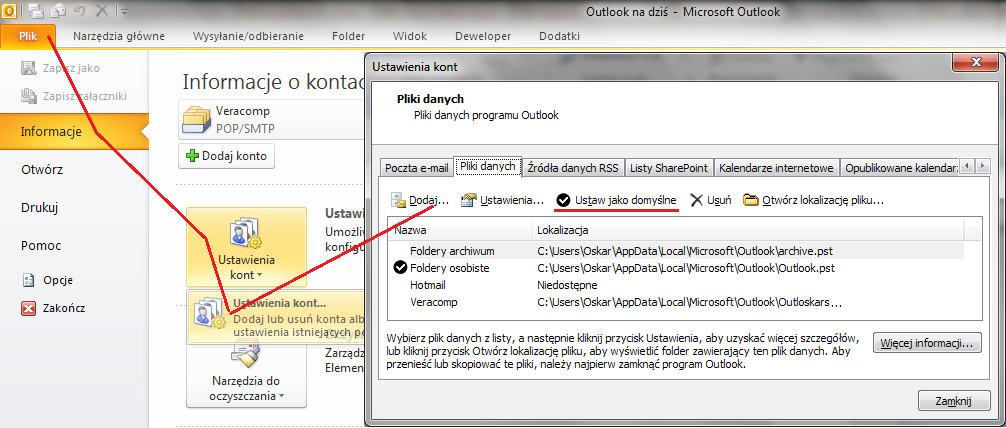
Task: Select the Foldery osobiste data file
Action: tap(676, 268)
